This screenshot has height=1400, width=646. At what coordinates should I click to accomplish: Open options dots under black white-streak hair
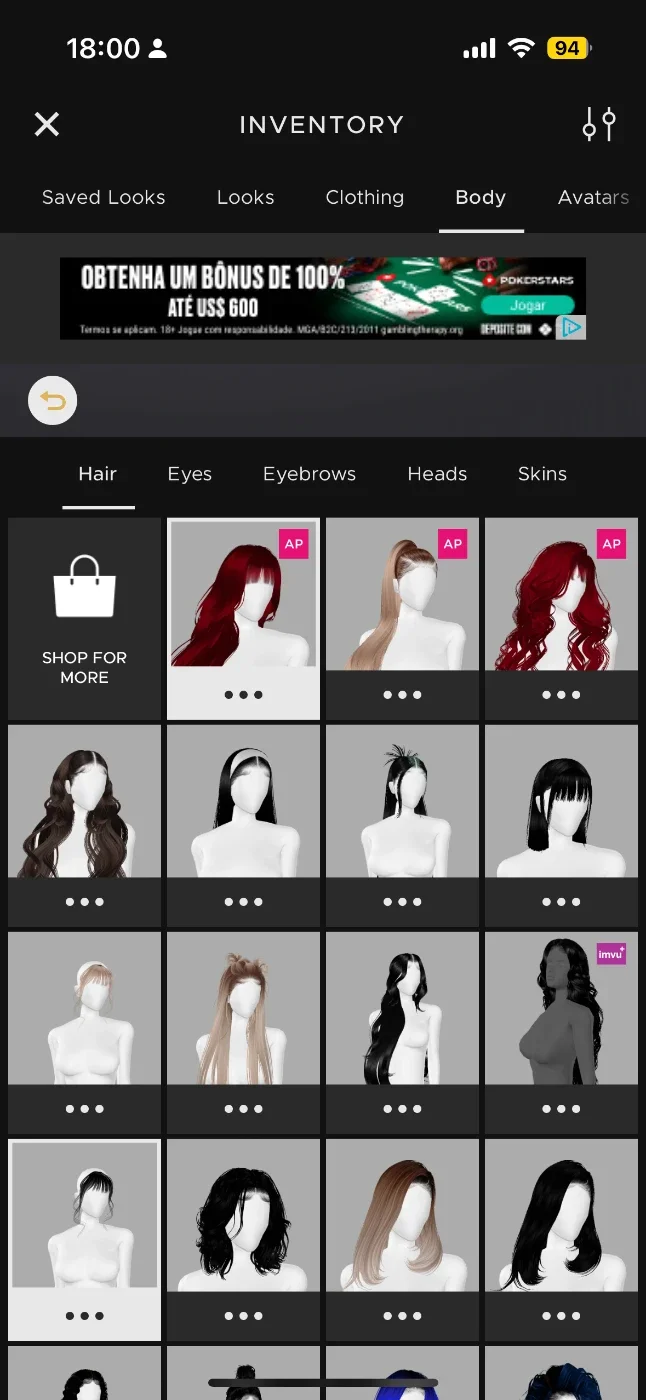click(402, 1109)
